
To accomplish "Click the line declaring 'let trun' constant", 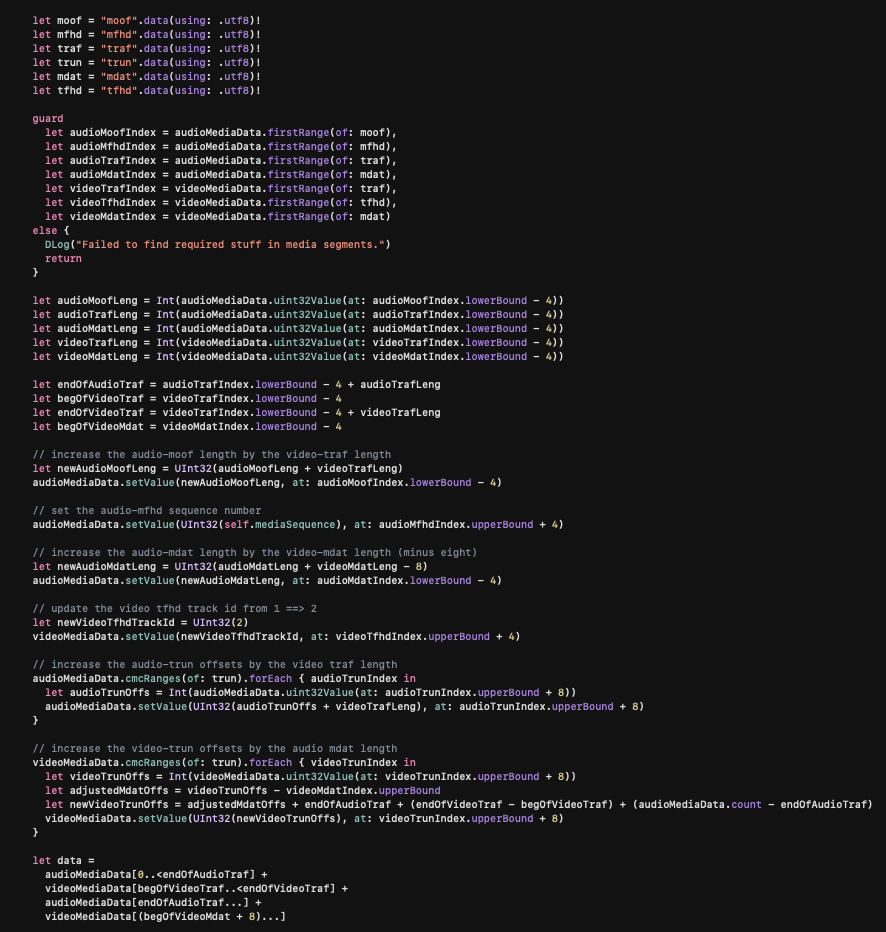I will coord(147,62).
